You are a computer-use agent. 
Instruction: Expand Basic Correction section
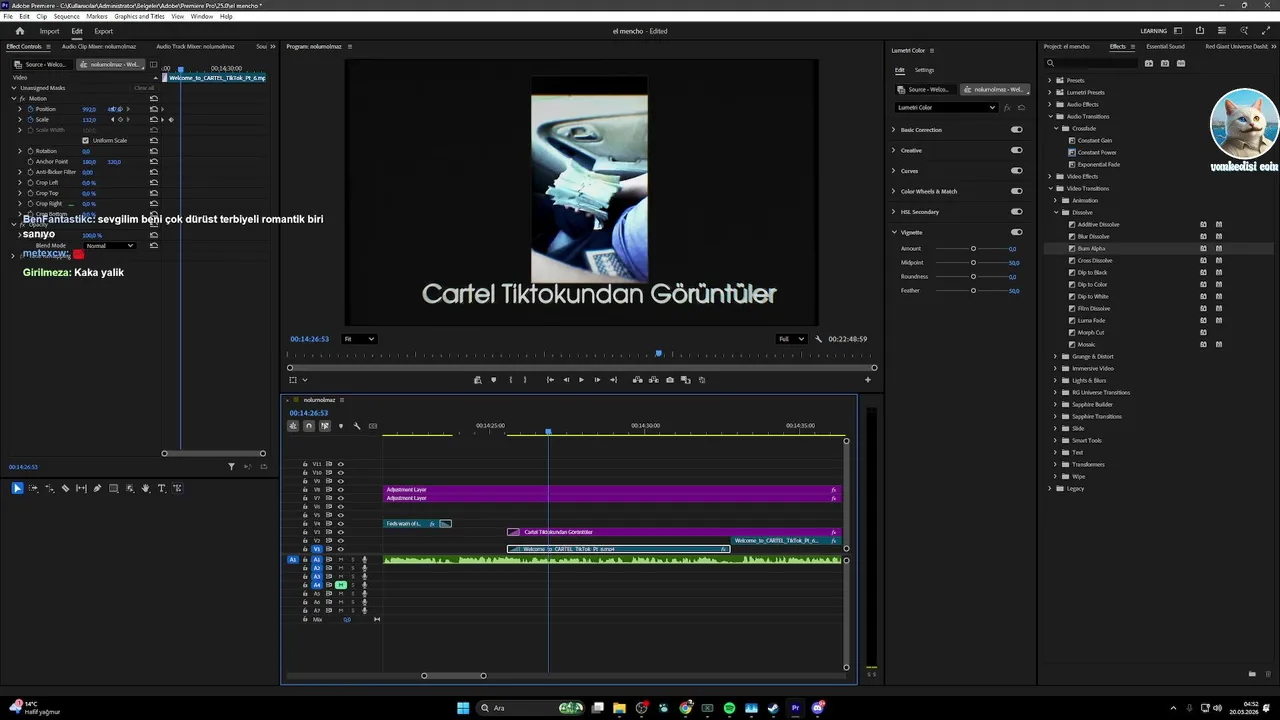point(894,130)
